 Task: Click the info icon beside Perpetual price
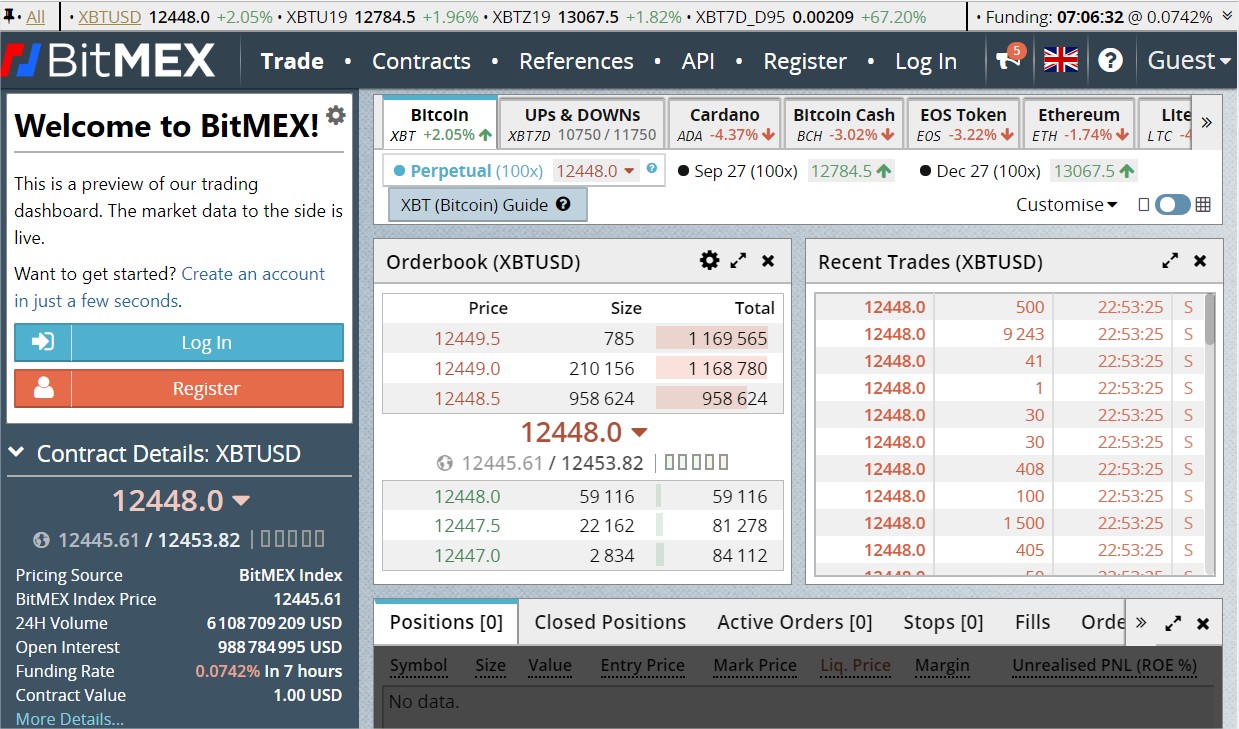(x=652, y=169)
